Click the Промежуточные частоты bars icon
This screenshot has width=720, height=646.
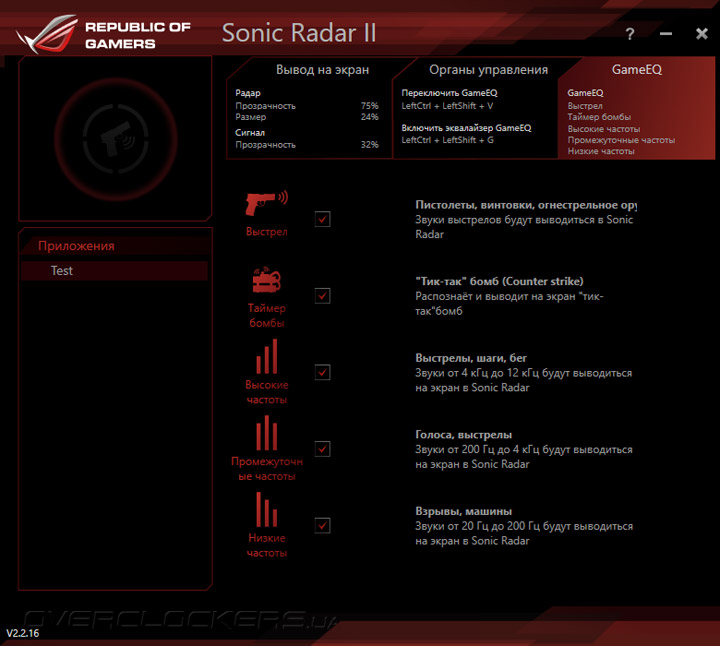[267, 433]
